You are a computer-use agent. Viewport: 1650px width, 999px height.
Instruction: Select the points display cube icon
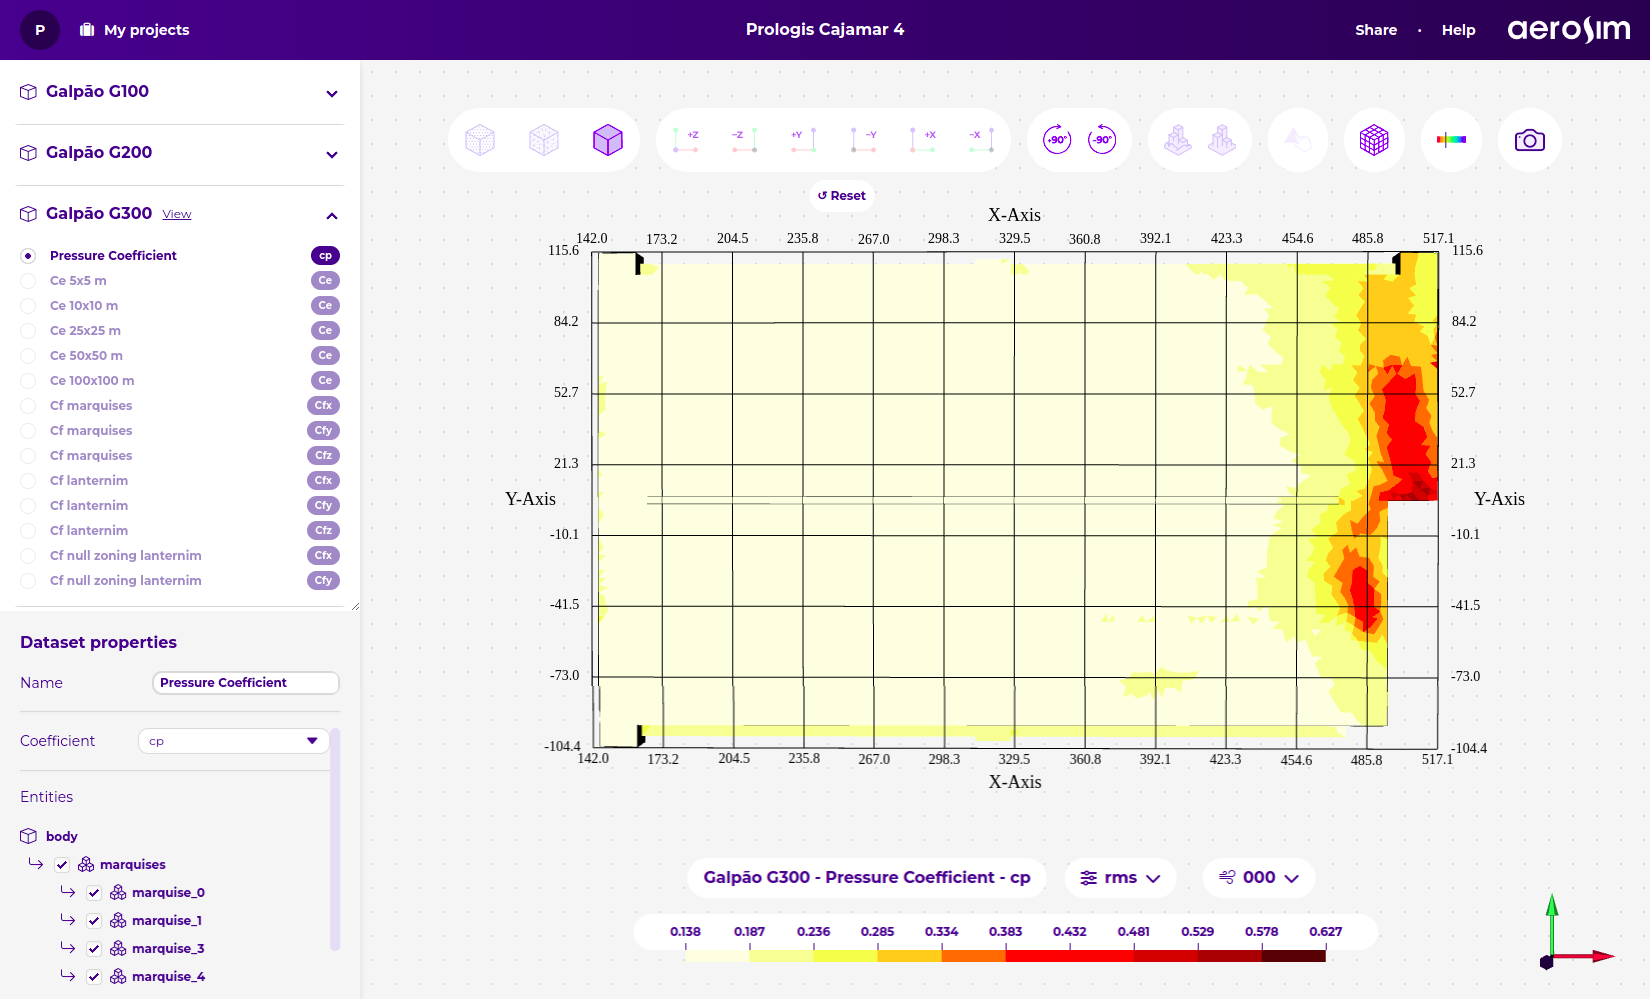pyautogui.click(x=480, y=140)
